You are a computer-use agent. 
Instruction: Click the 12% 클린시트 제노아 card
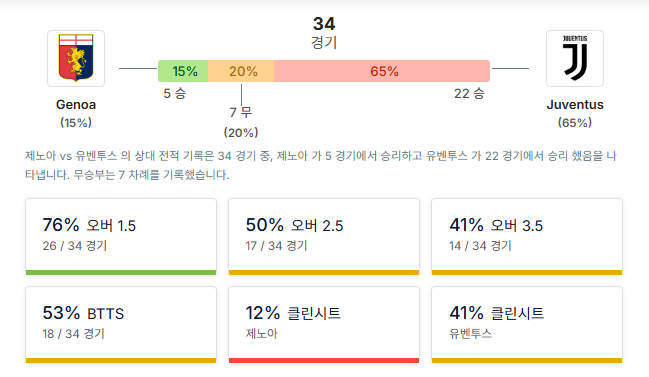click(324, 325)
